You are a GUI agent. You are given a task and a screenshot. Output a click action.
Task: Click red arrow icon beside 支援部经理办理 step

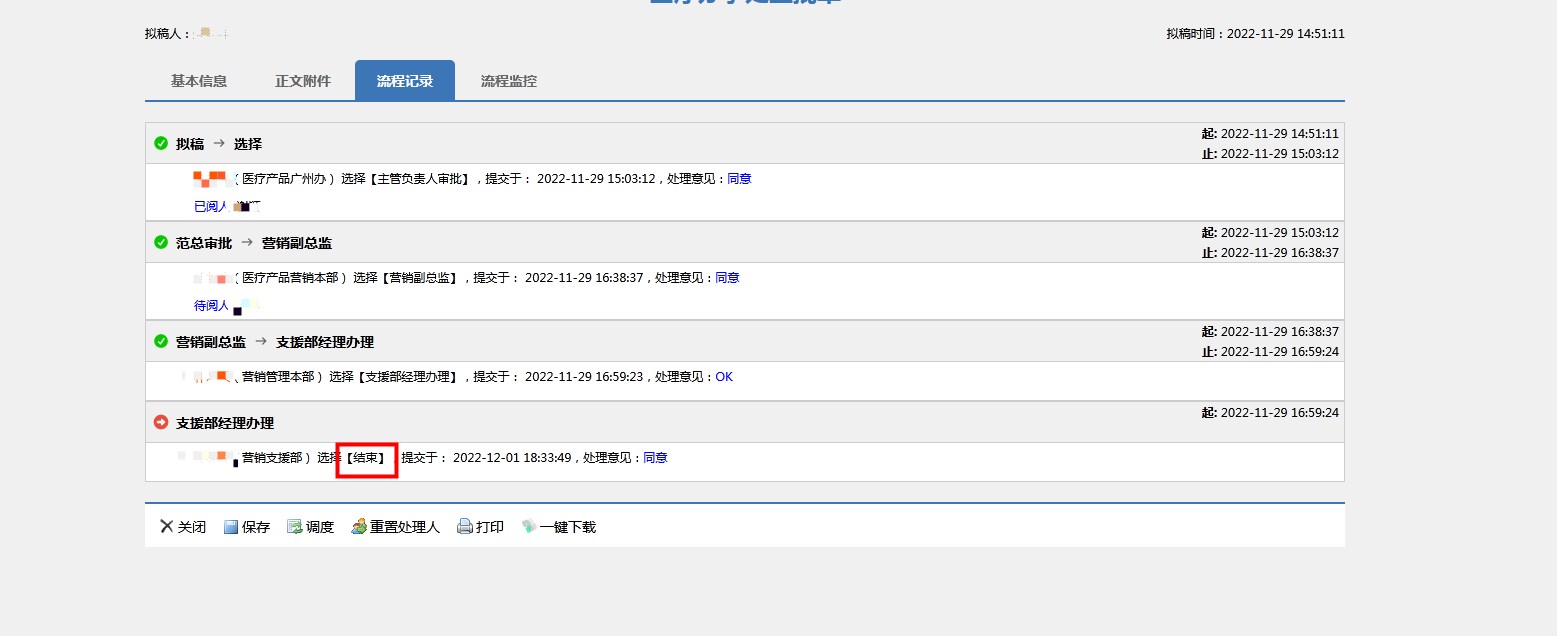coord(161,422)
